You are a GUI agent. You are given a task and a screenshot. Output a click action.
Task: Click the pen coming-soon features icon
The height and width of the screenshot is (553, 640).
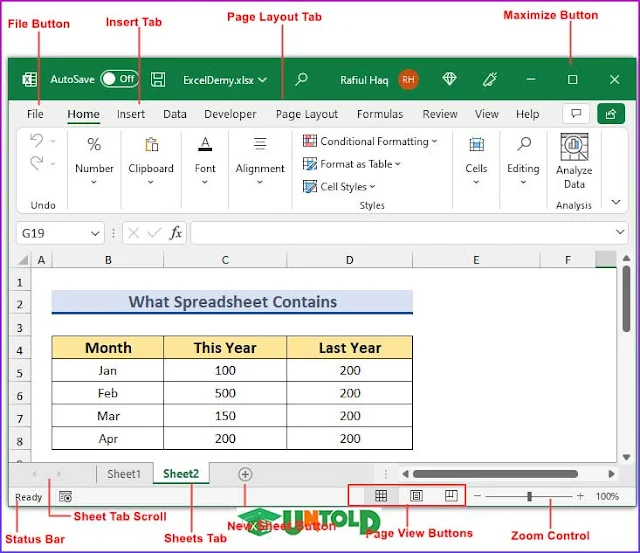490,79
